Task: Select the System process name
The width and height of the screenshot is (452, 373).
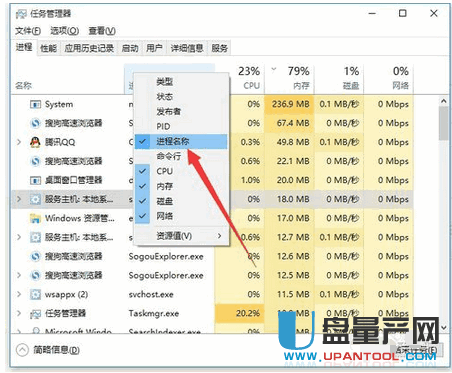Action: [x=59, y=104]
